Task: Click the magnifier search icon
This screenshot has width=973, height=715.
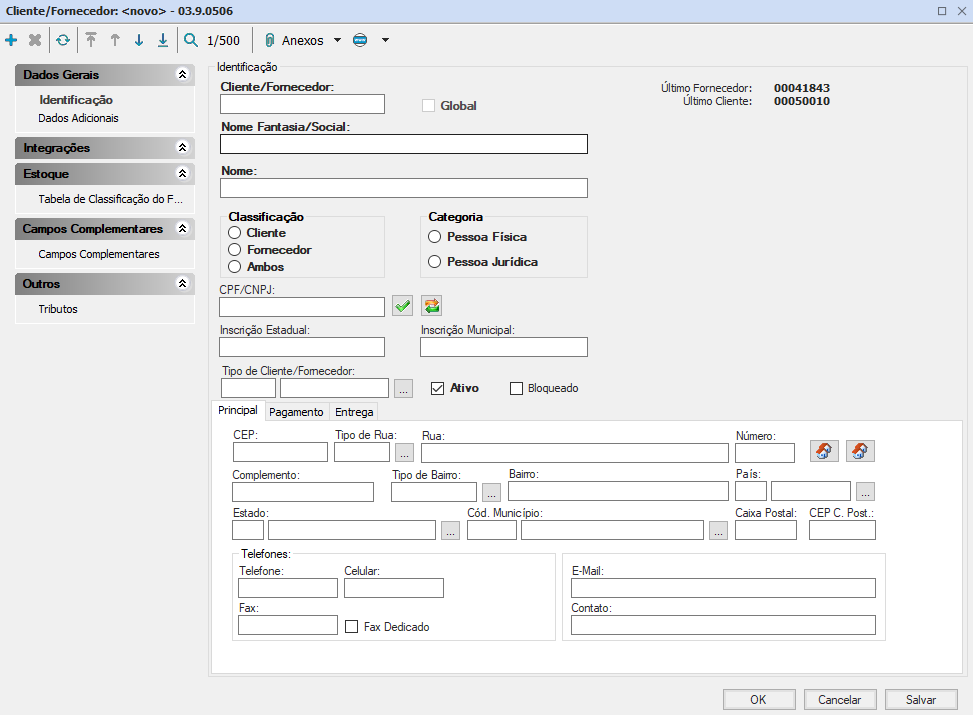Action: pos(191,41)
